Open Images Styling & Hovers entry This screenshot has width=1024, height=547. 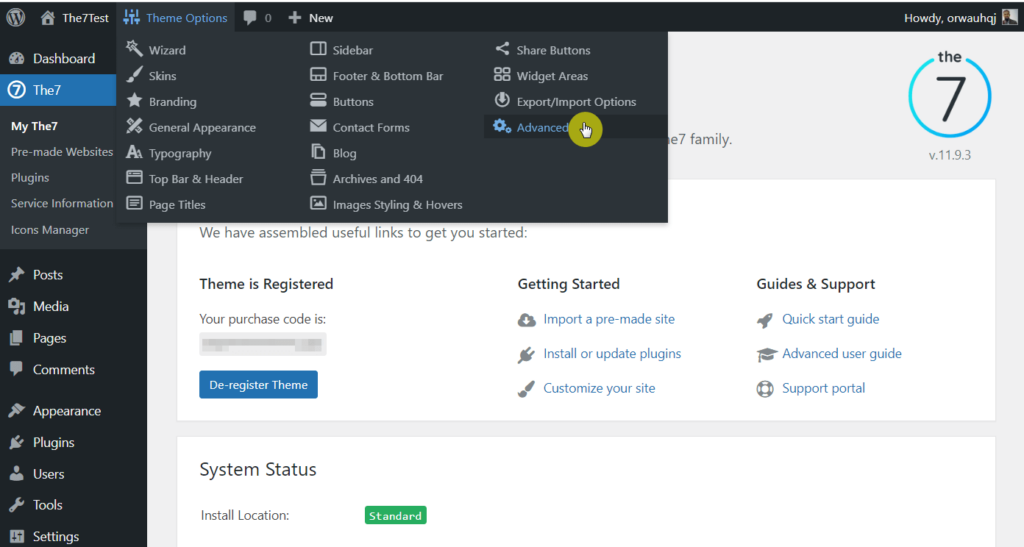coord(397,205)
